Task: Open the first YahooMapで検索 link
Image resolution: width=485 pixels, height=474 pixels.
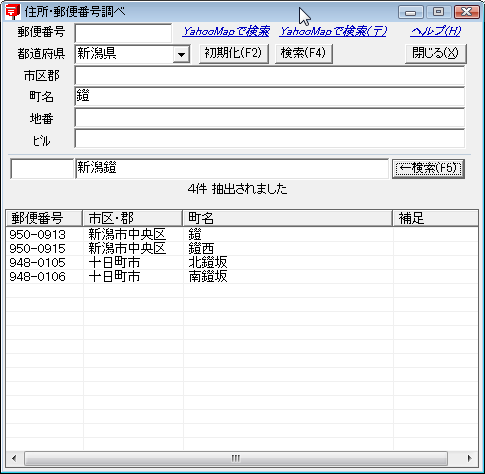Action: tap(226, 31)
